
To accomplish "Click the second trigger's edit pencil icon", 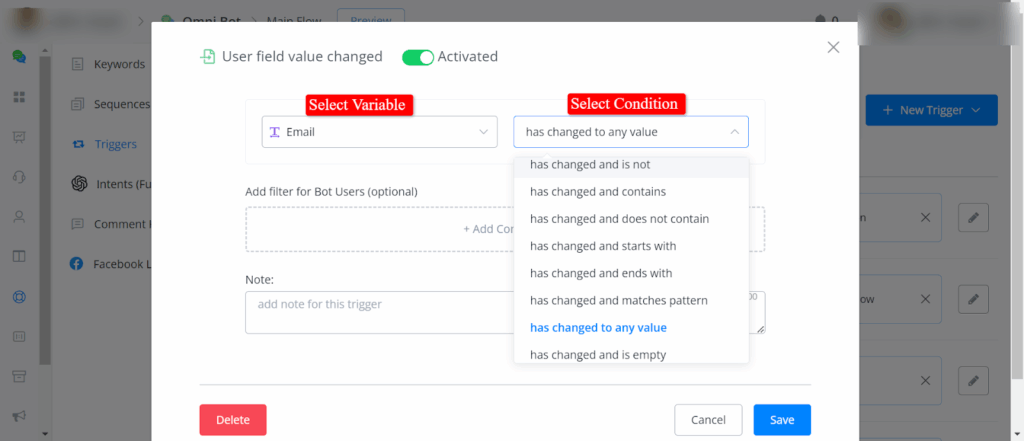I will pos(973,298).
